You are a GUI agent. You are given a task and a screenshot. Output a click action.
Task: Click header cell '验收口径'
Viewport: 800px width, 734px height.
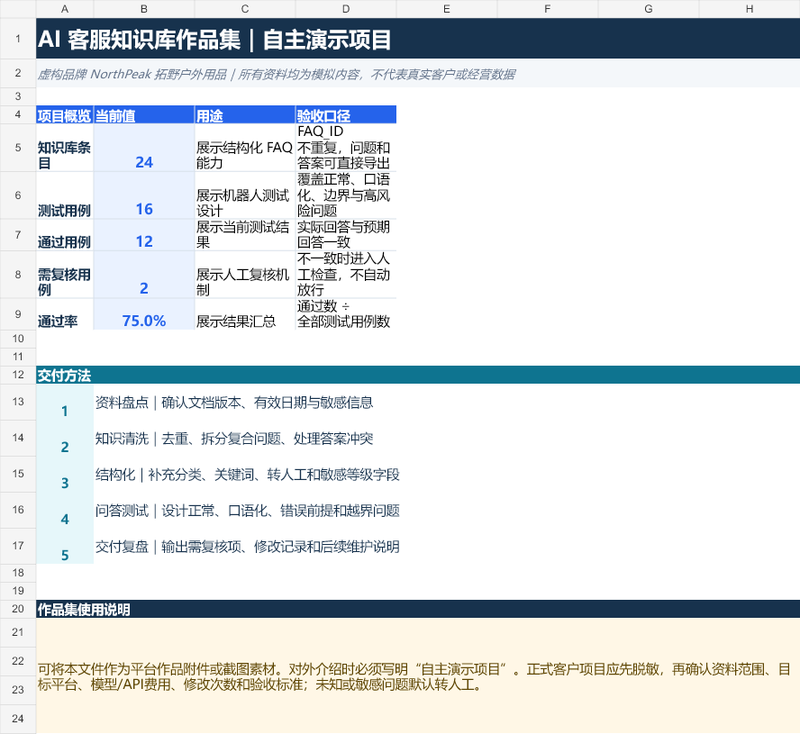[x=346, y=115]
